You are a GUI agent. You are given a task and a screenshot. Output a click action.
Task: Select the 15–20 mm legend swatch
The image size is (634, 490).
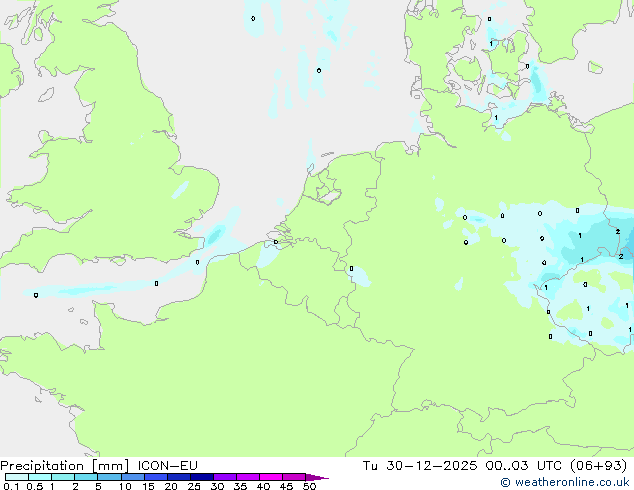pos(156,477)
